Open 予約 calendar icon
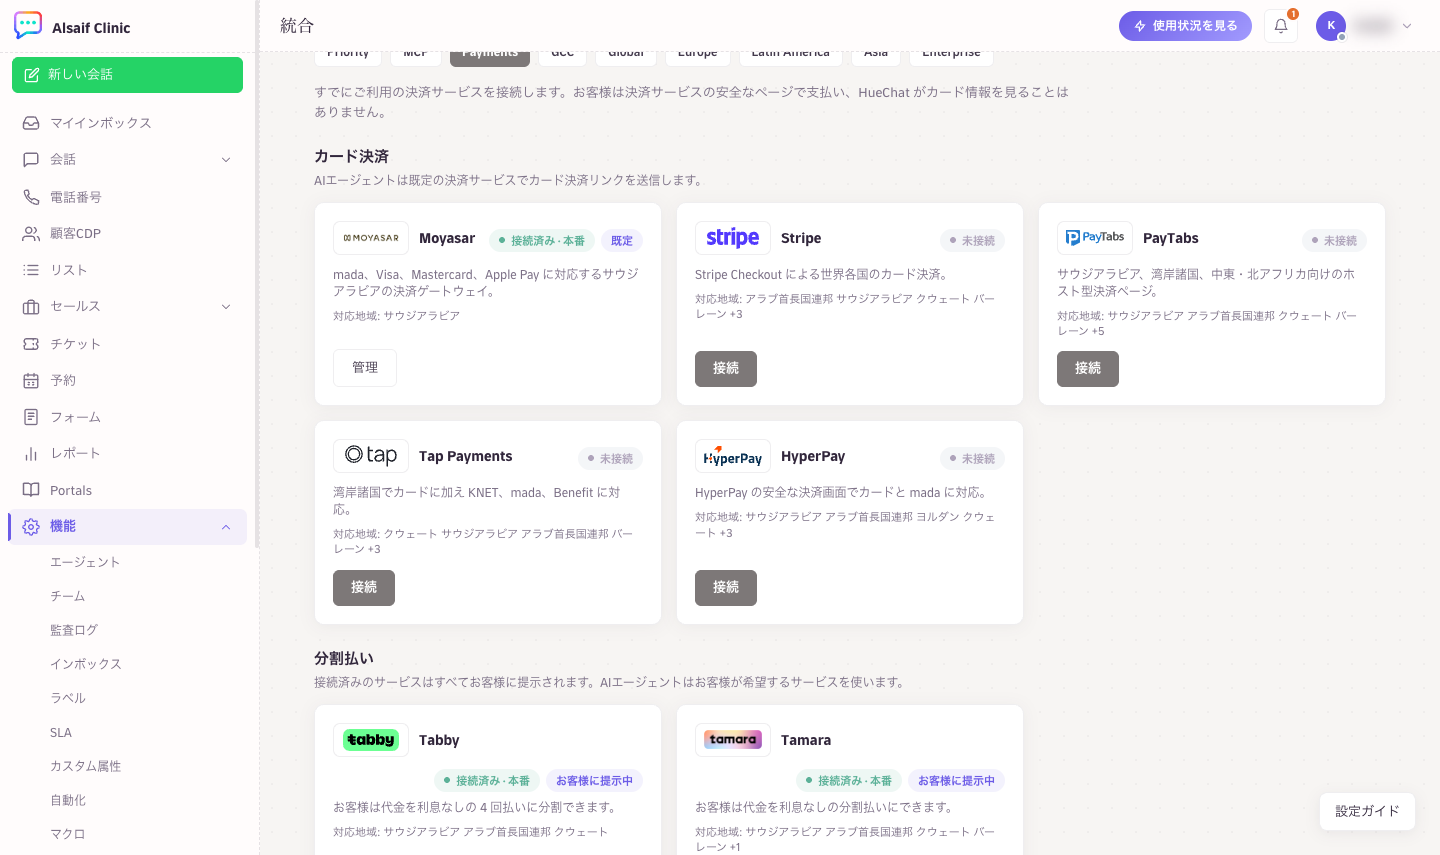This screenshot has height=855, width=1440. 31,380
